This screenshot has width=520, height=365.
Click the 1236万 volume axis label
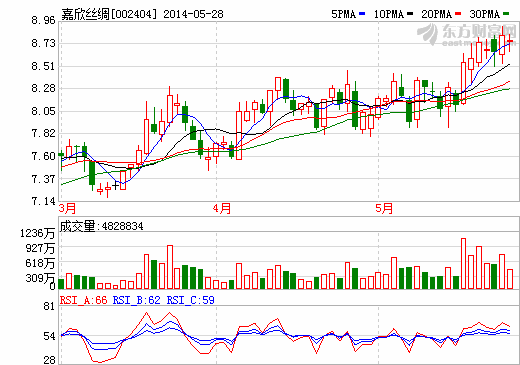[x=37, y=233]
